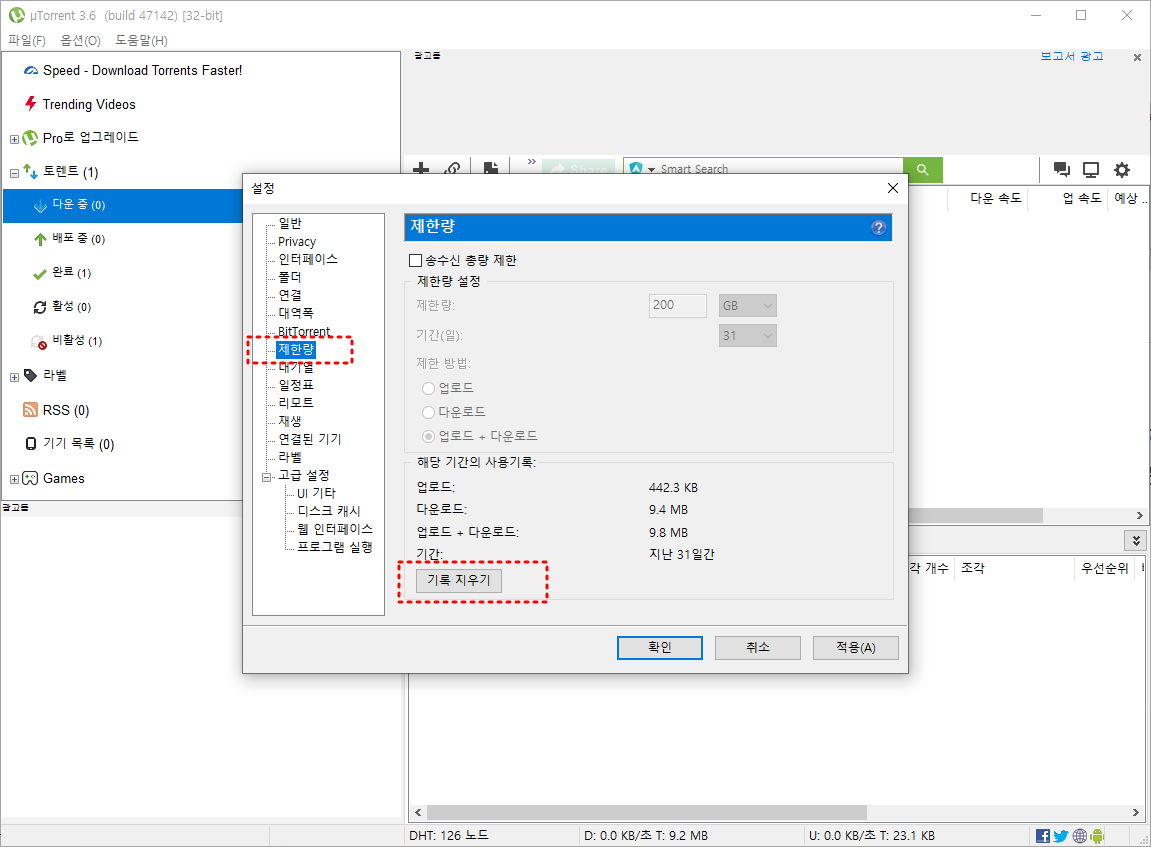This screenshot has width=1151, height=847.
Task: Expand the Pro로 업그레이드 tree node
Action: 14,139
